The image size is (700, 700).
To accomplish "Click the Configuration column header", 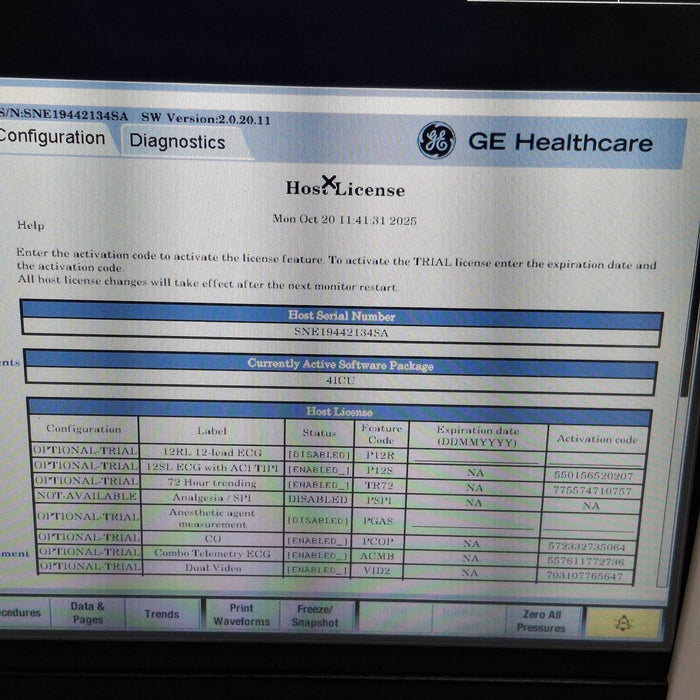I will pyautogui.click(x=83, y=429).
